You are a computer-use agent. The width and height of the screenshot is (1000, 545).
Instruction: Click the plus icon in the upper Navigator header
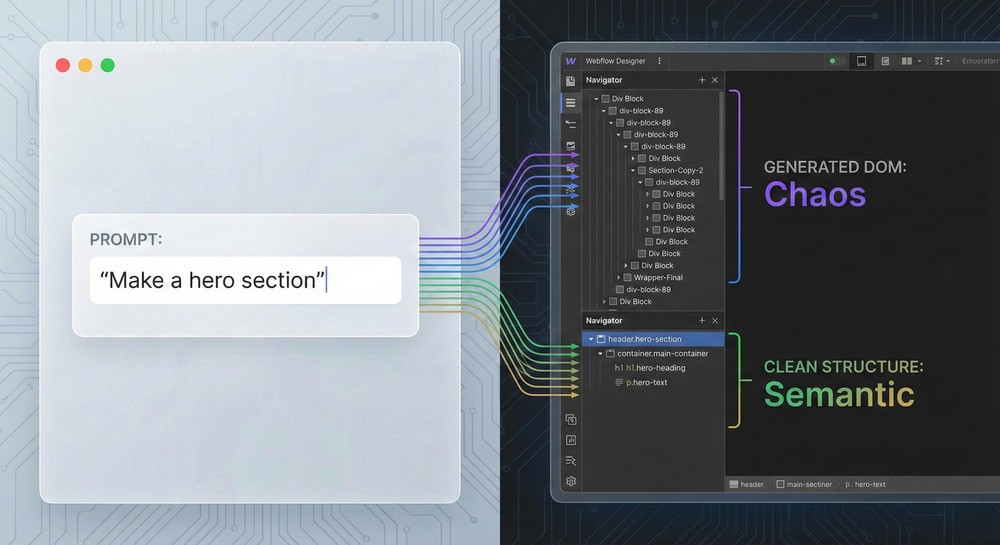[702, 80]
